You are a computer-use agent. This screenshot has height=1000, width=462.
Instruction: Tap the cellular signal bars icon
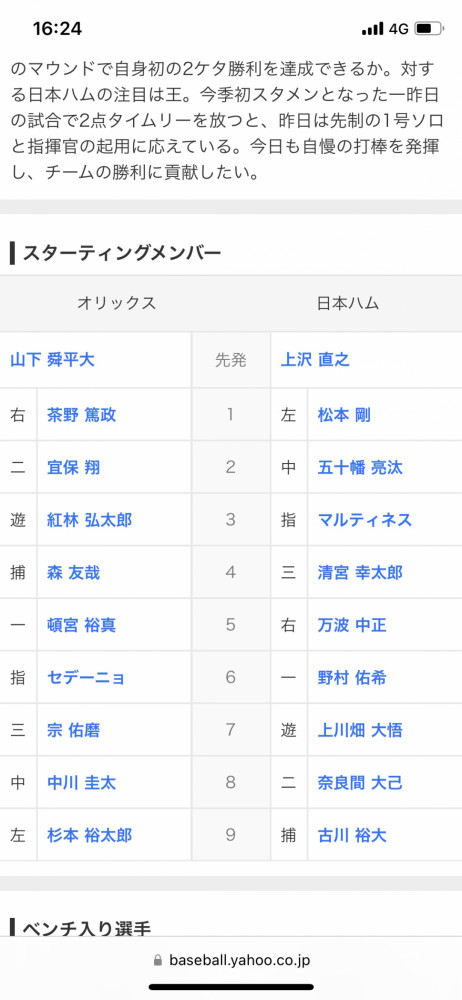372,29
